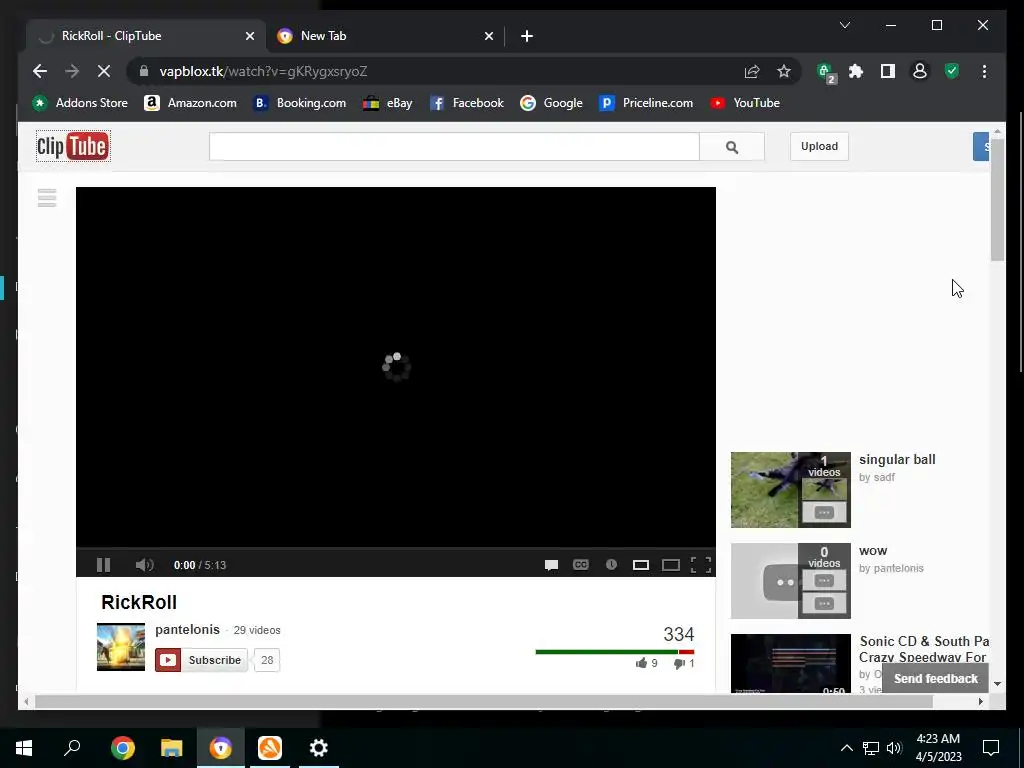Screen dimensions: 1024x768
Task: Open Priceline.com bookmark
Action: (646, 103)
